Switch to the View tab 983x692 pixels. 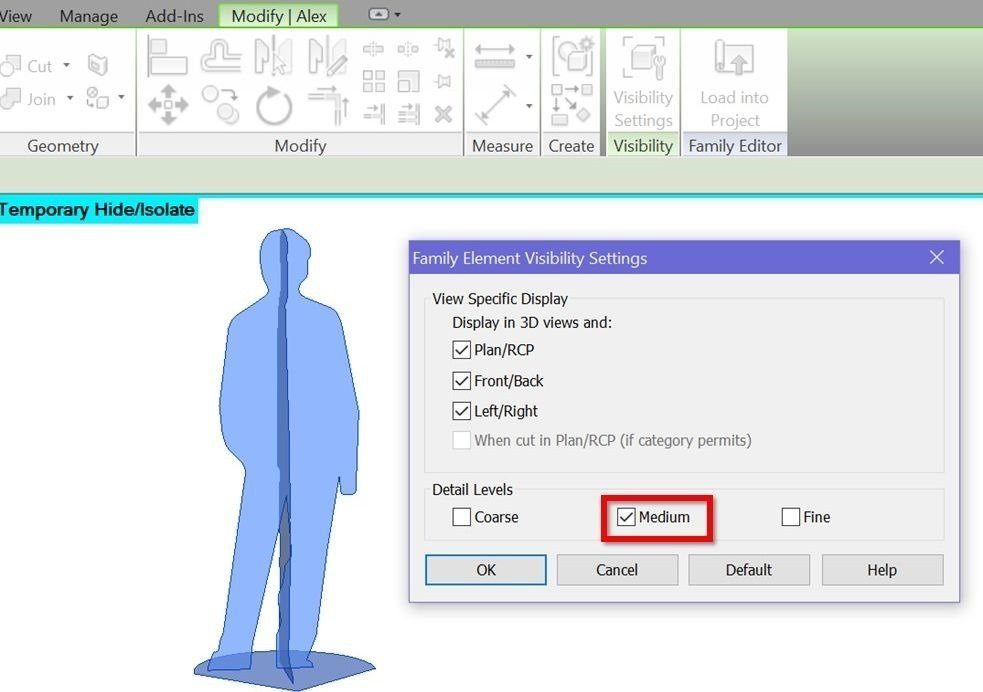coord(16,16)
